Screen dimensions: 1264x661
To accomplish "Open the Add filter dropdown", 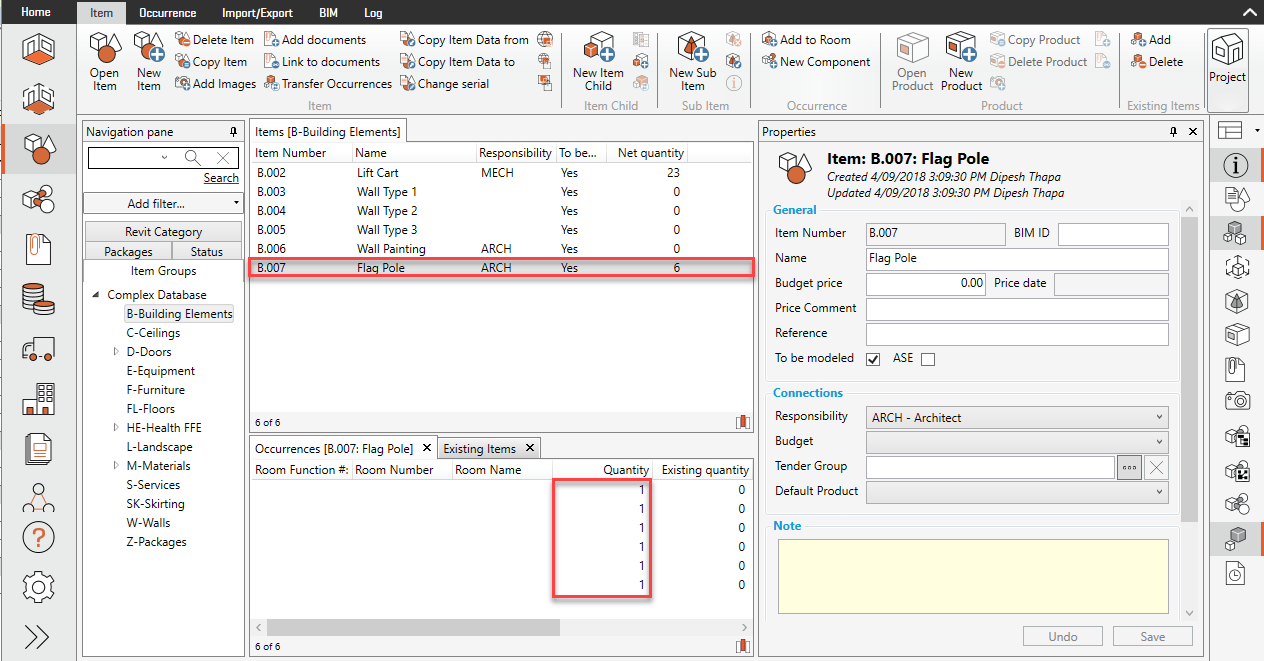I will click(163, 204).
